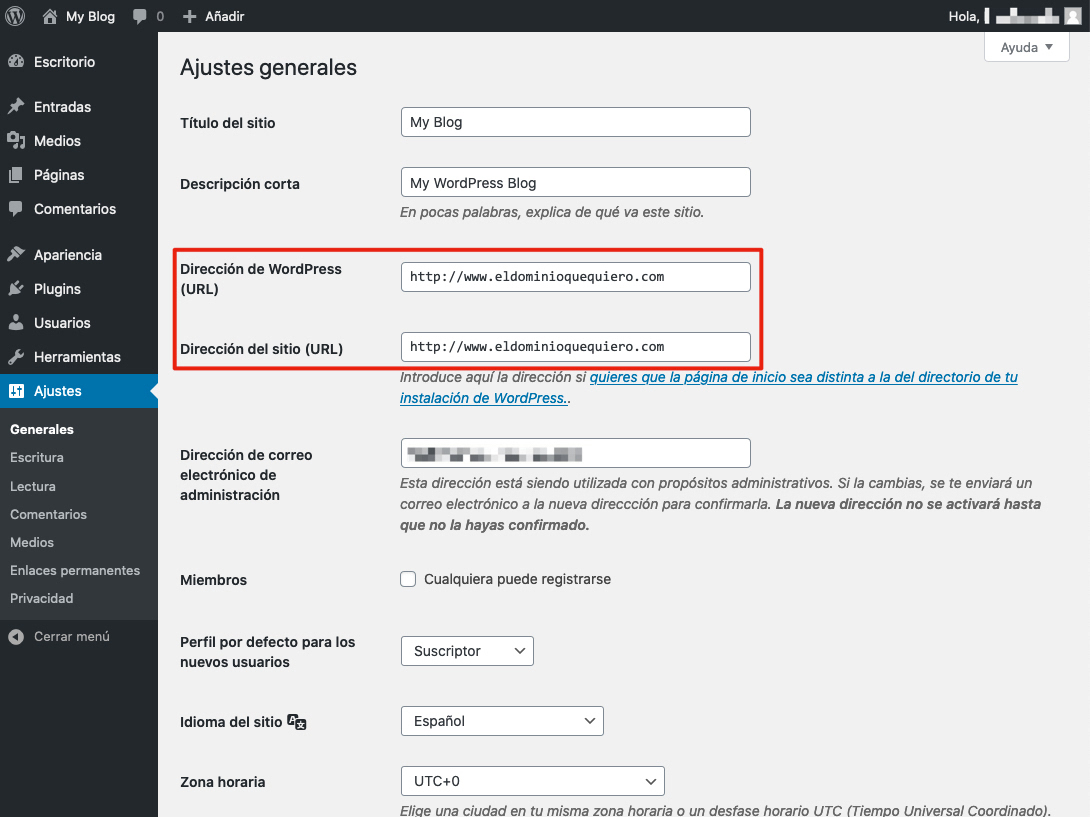Image resolution: width=1090 pixels, height=817 pixels.
Task: Enable Cualquiera puede registrarse
Action: pyautogui.click(x=408, y=579)
